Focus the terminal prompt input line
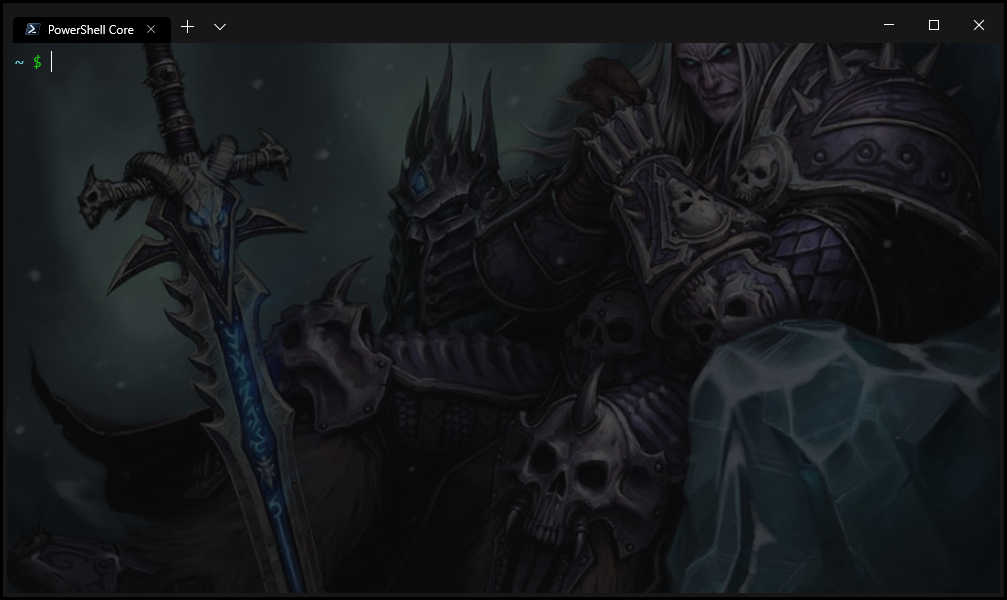1007x600 pixels. pos(504,62)
